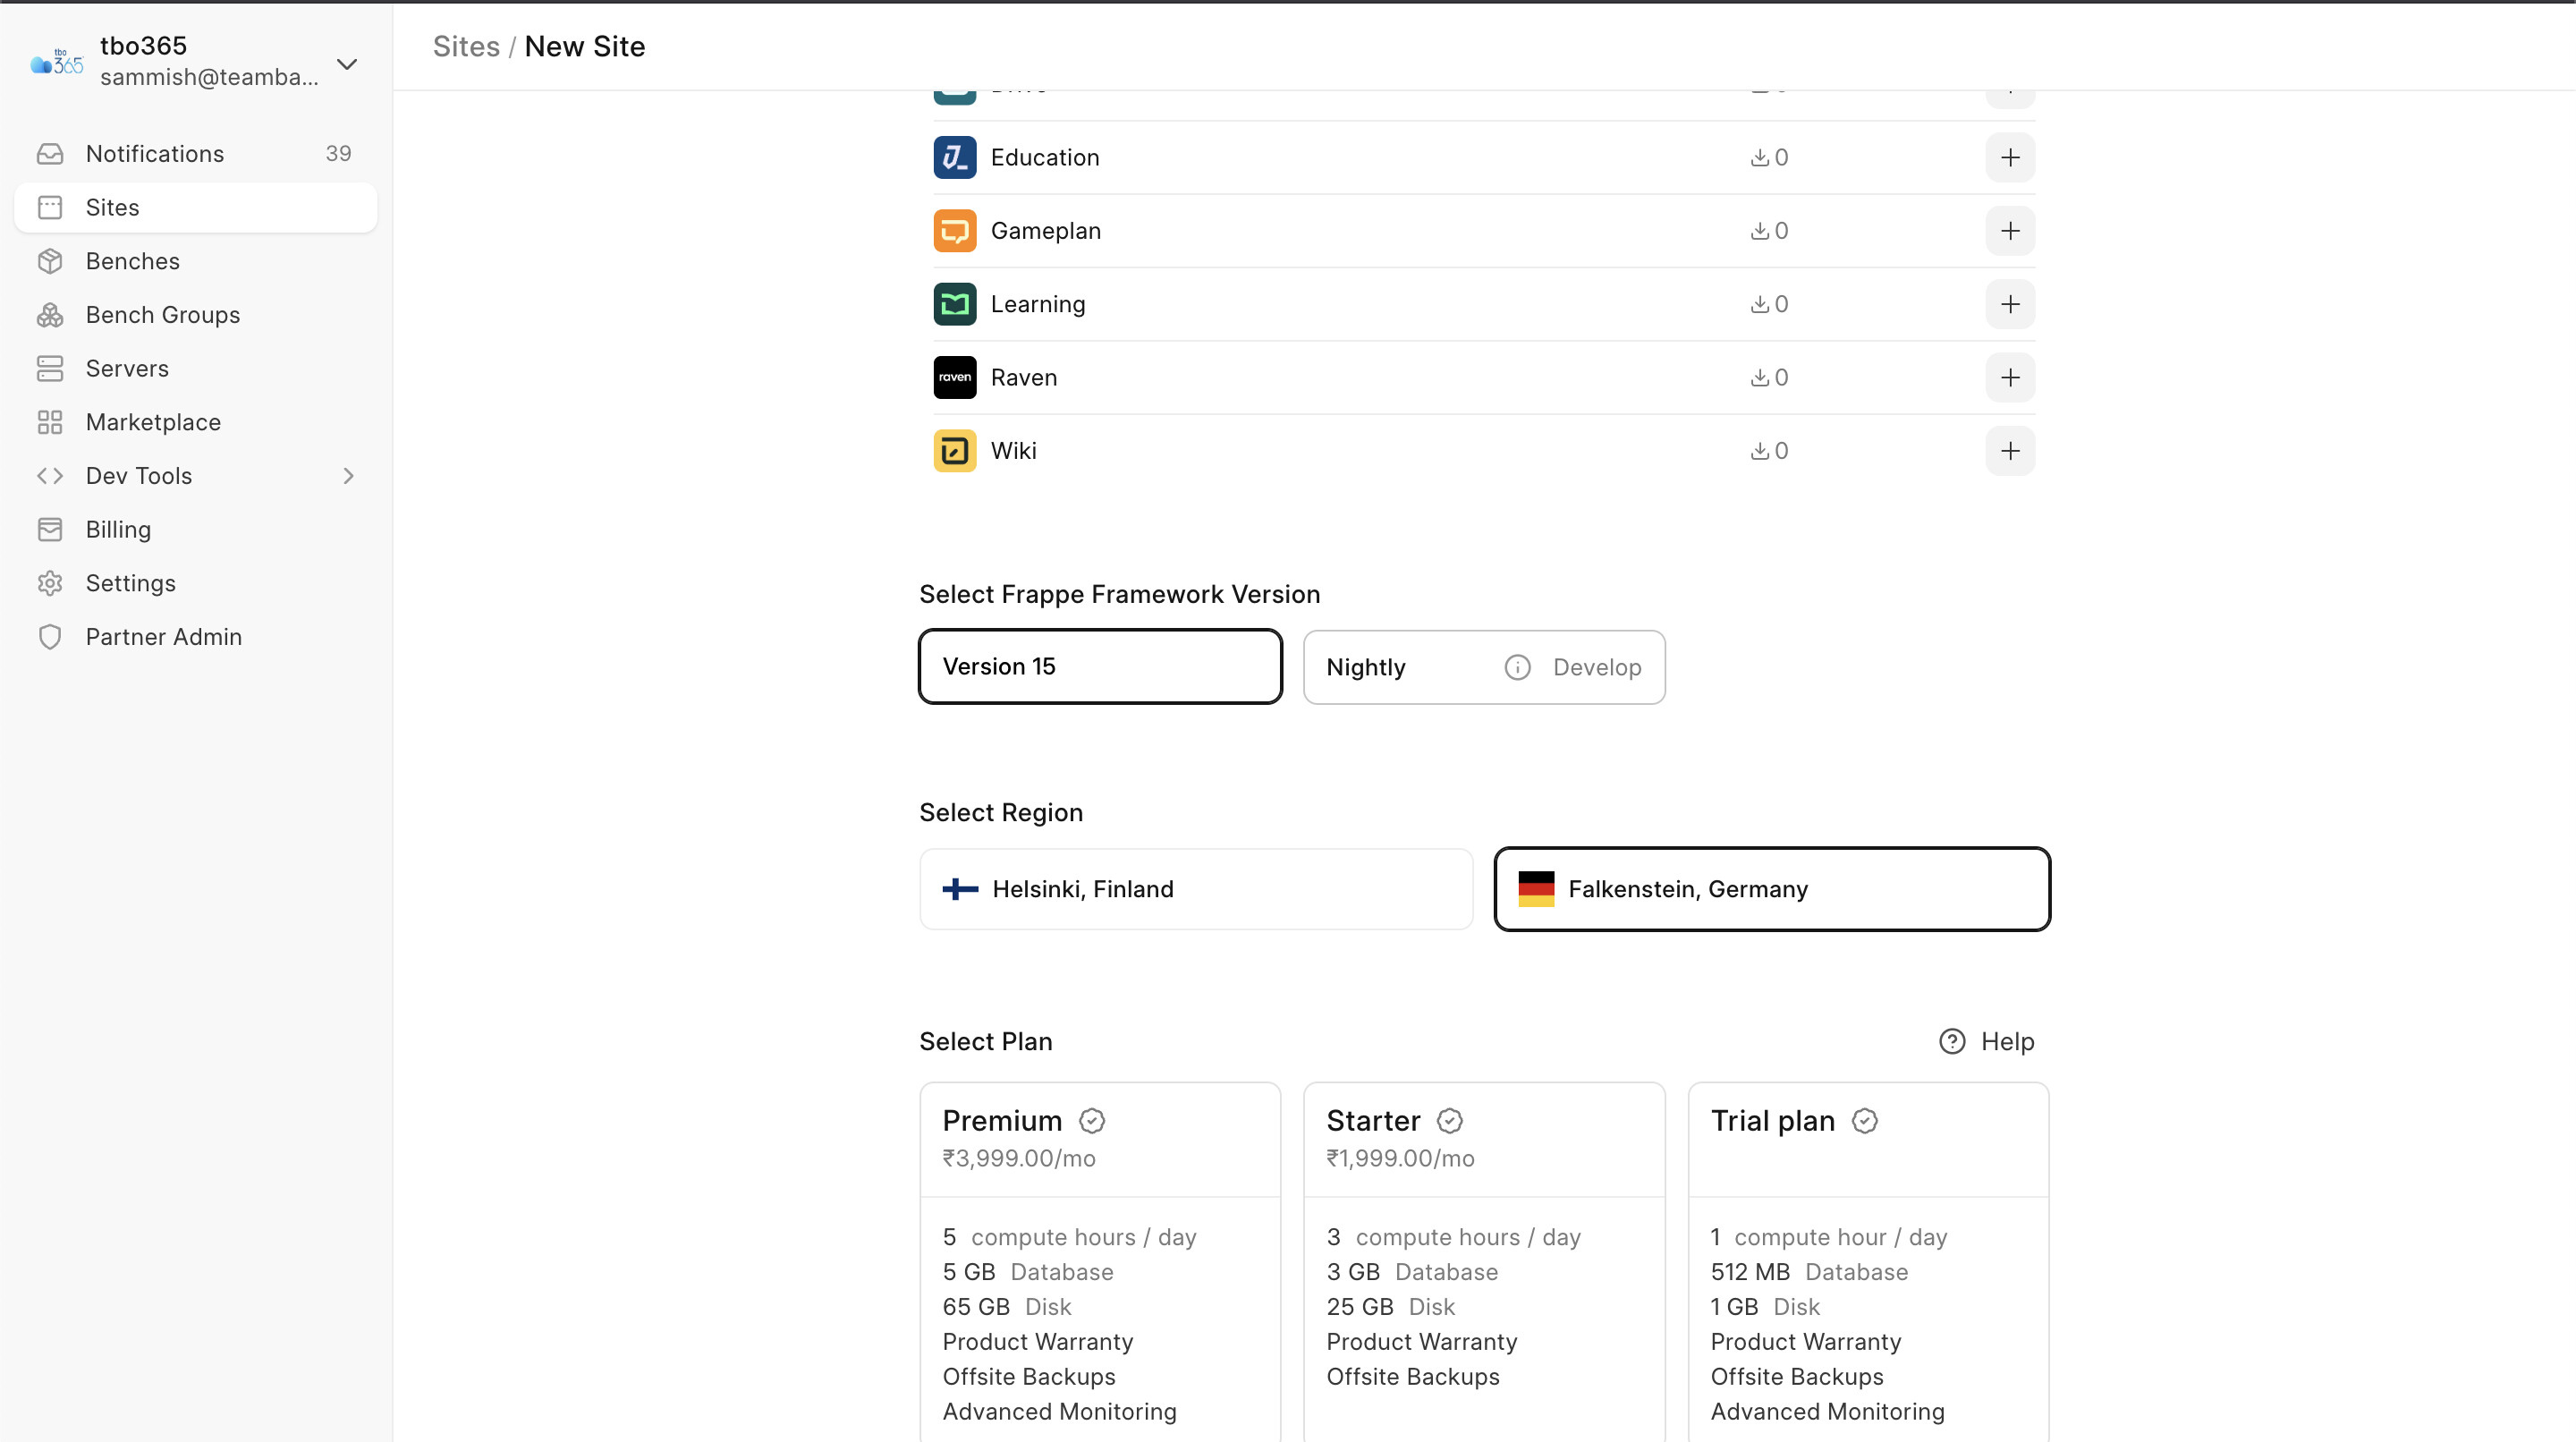
Task: Open plan Help link
Action: (1987, 1041)
